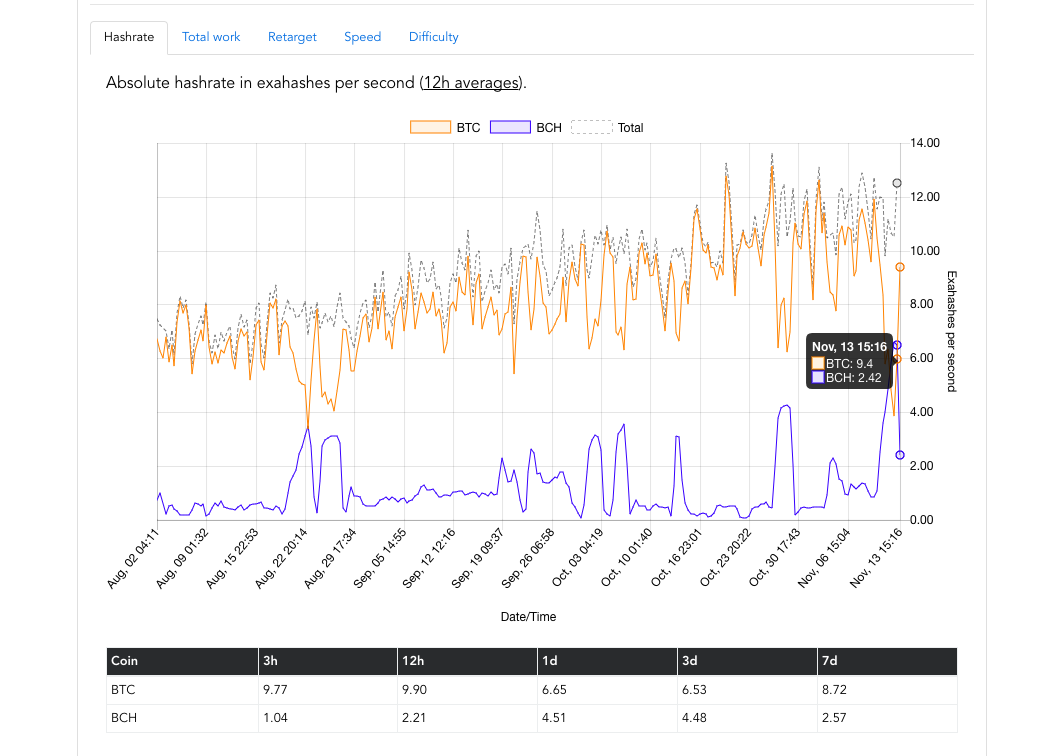The width and height of the screenshot is (1055, 756).
Task: Click BCH 3h value 1.04
Action: (275, 718)
